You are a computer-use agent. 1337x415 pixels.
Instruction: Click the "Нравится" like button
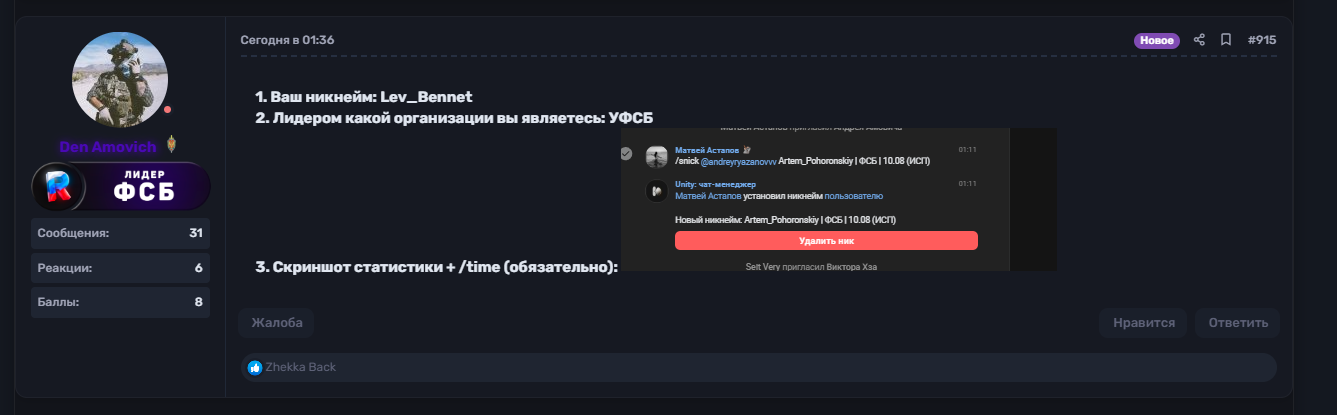[1143, 323]
